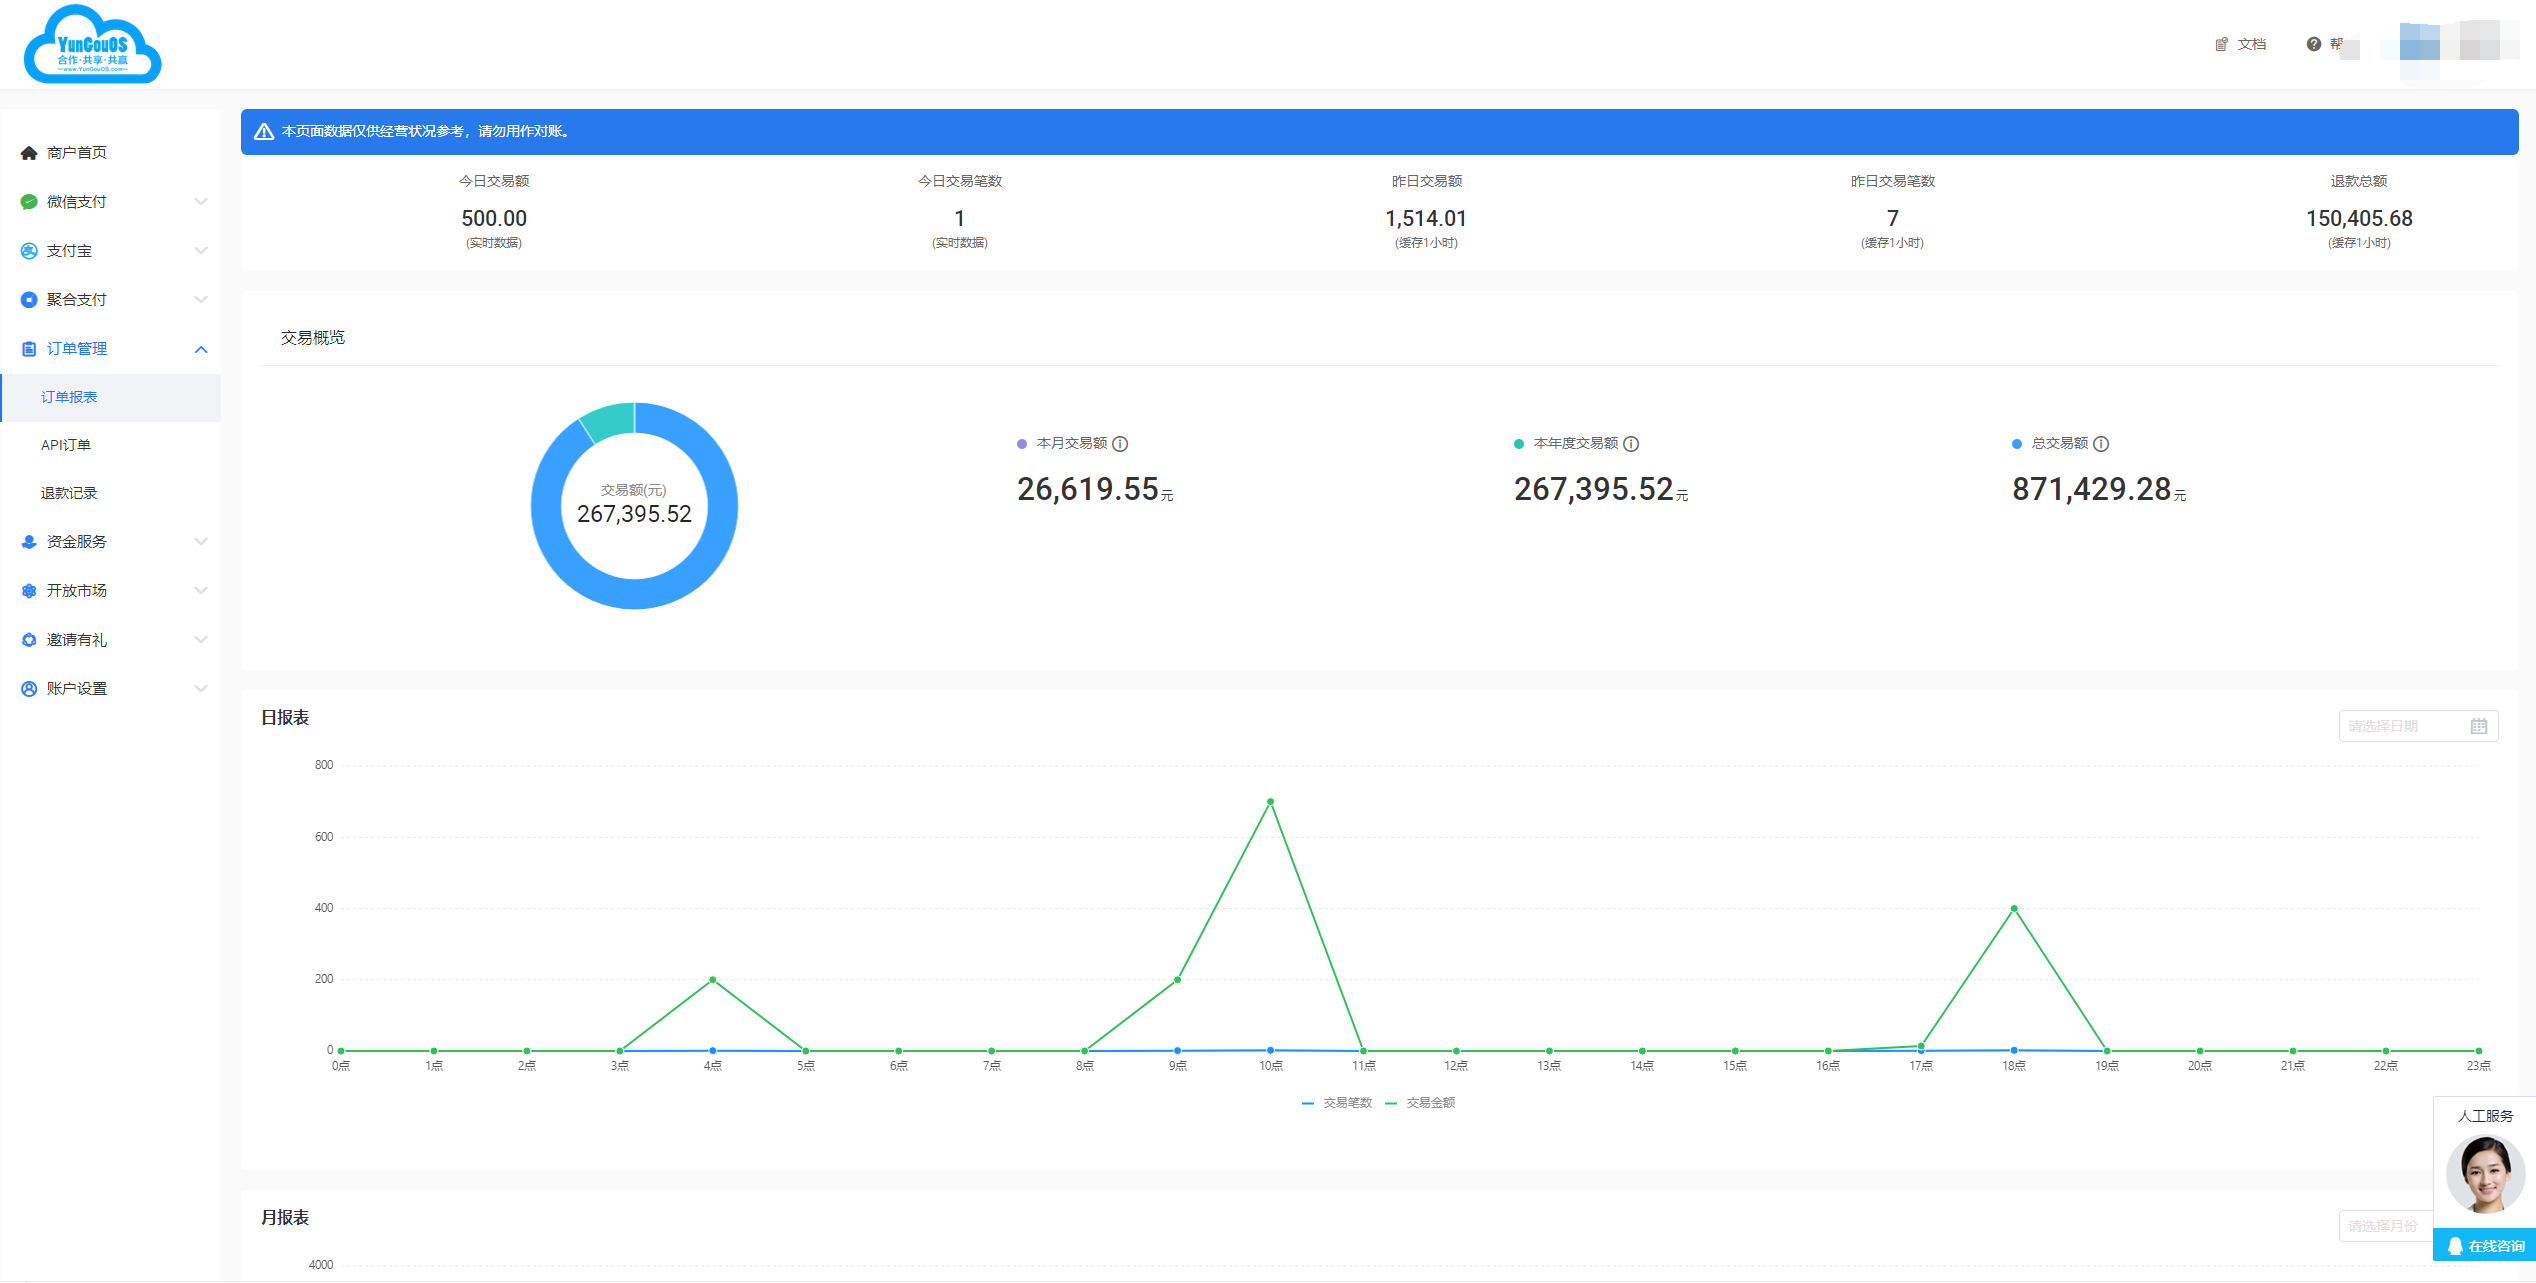Click the blurred user avatar in header
The width and height of the screenshot is (2536, 1283).
[2419, 44]
